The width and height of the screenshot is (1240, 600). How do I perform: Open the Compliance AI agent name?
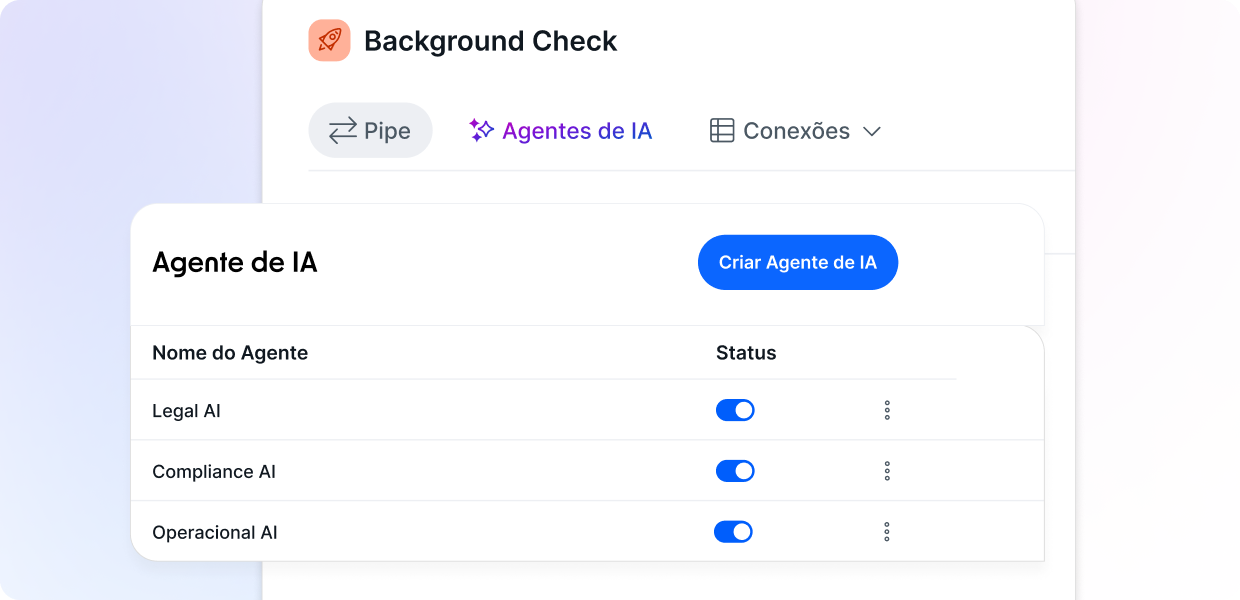click(x=214, y=472)
